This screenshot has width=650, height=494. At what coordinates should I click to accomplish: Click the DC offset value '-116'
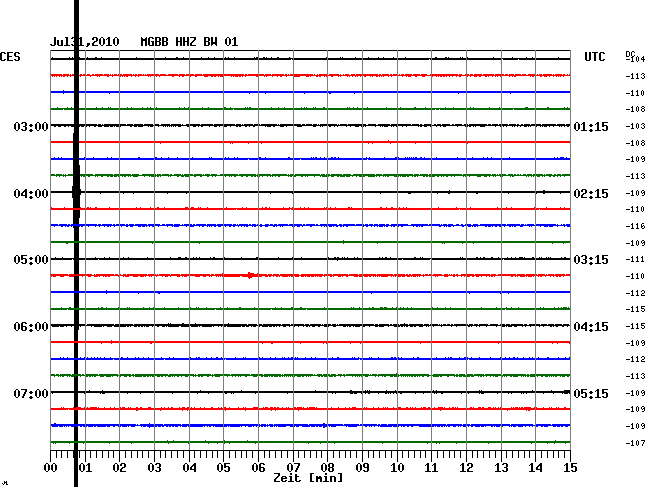tap(635, 226)
